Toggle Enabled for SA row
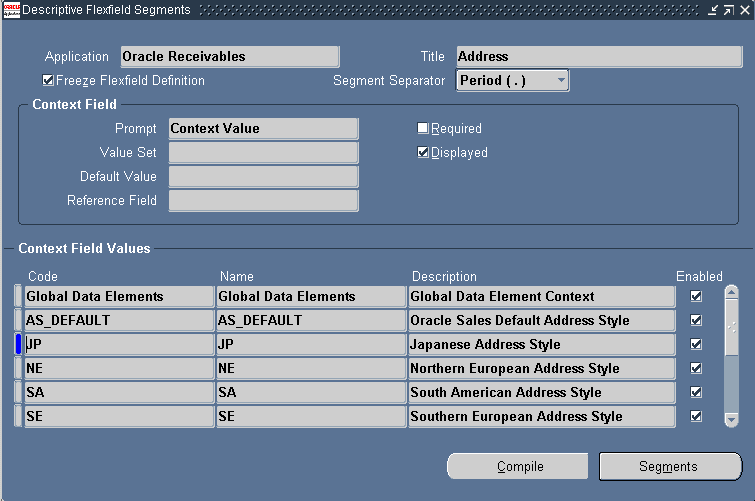Image resolution: width=755 pixels, height=501 pixels. 696,392
